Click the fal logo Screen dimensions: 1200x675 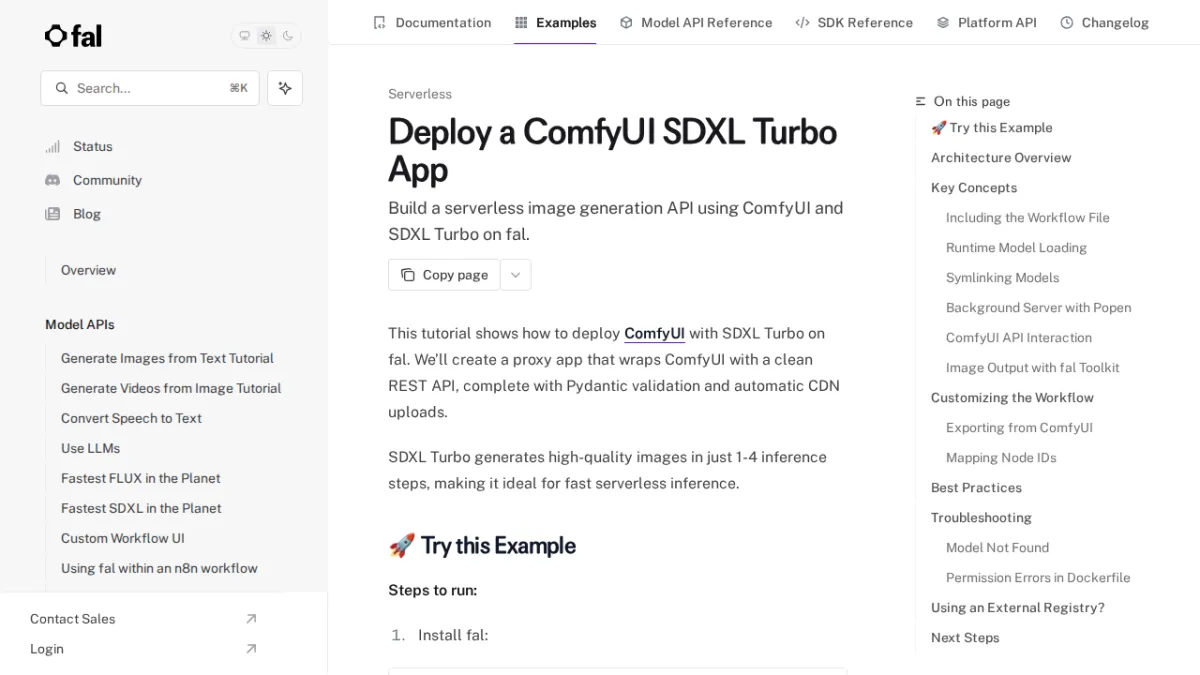[73, 36]
